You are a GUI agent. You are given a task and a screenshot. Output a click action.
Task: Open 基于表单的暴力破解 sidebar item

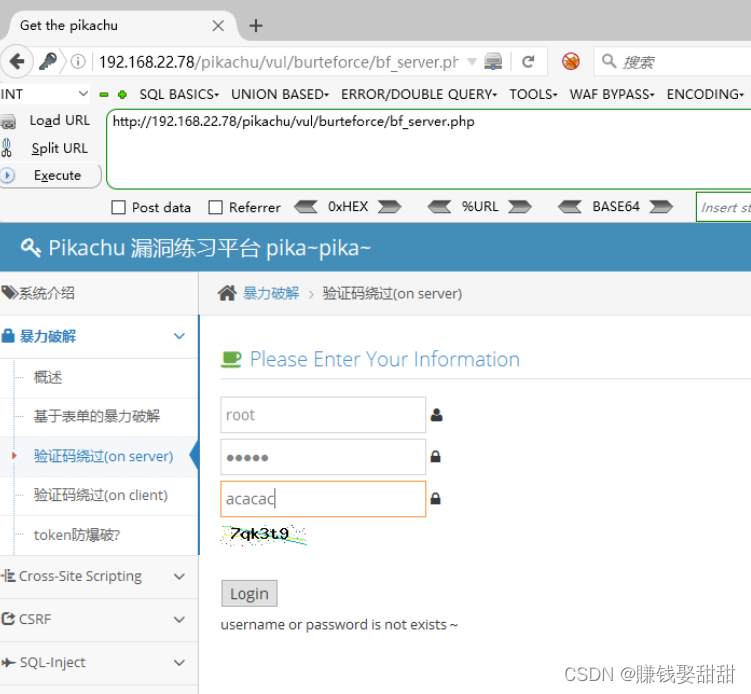click(x=97, y=416)
